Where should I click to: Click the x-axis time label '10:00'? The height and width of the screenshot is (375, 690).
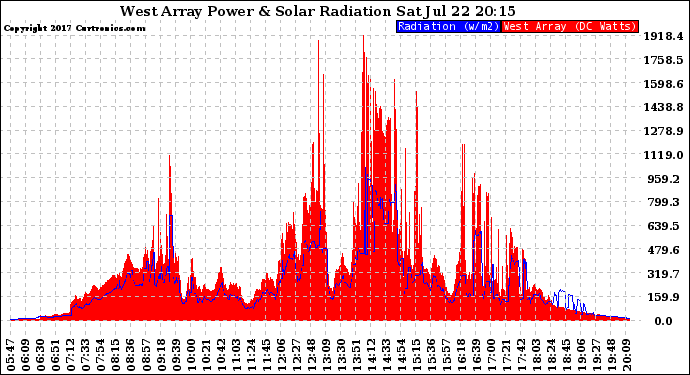pos(191,355)
